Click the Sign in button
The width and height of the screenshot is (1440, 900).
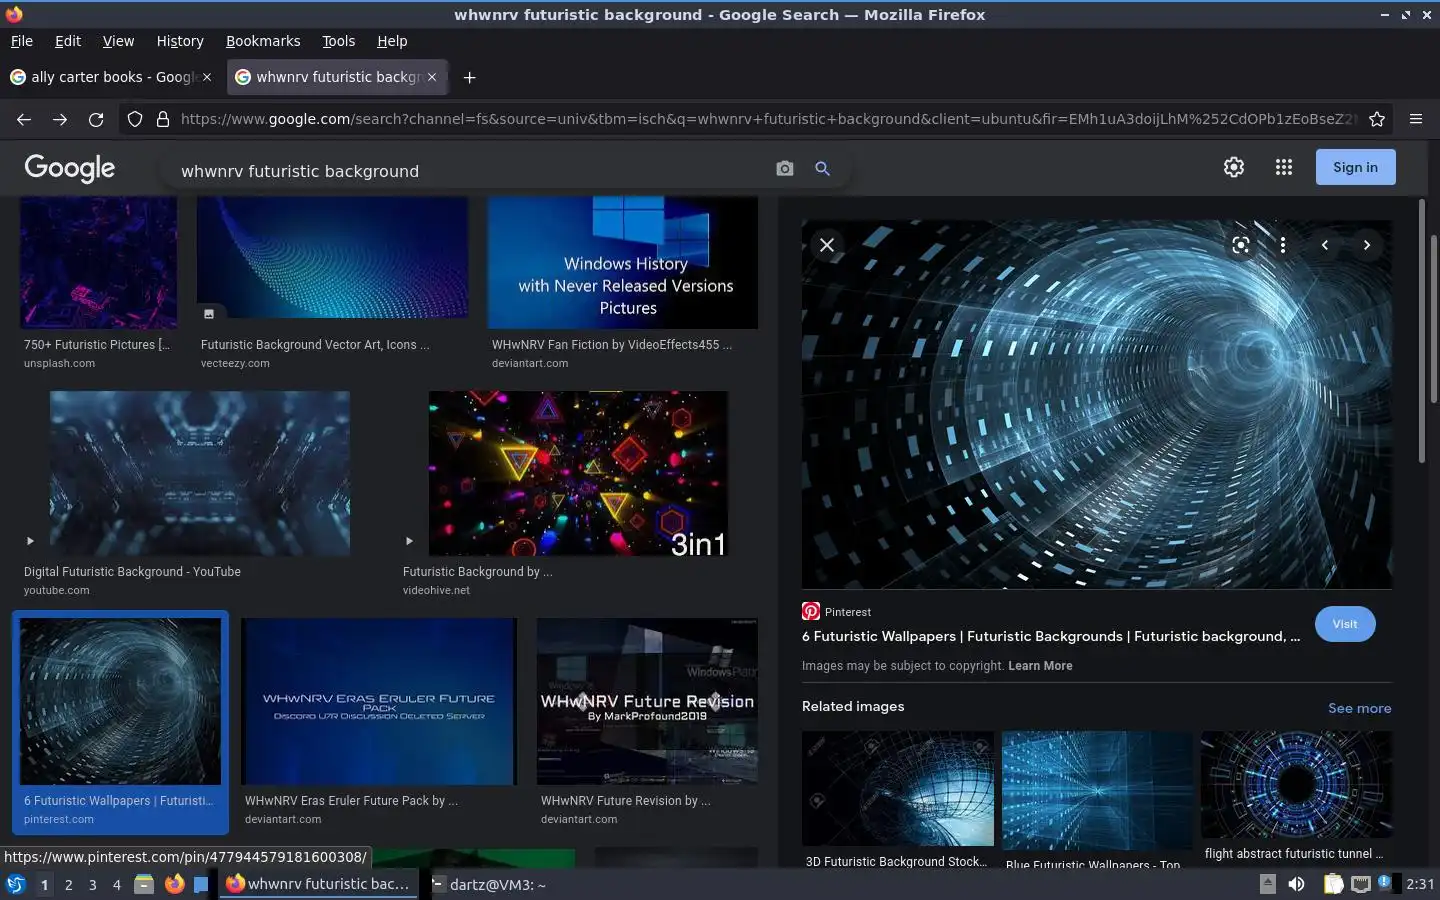coord(1355,167)
